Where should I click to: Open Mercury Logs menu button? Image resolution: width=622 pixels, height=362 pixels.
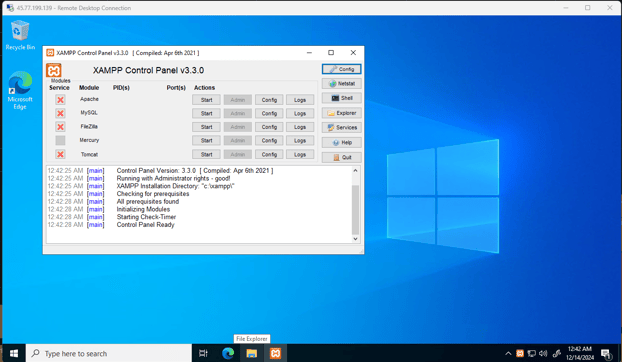tap(300, 140)
